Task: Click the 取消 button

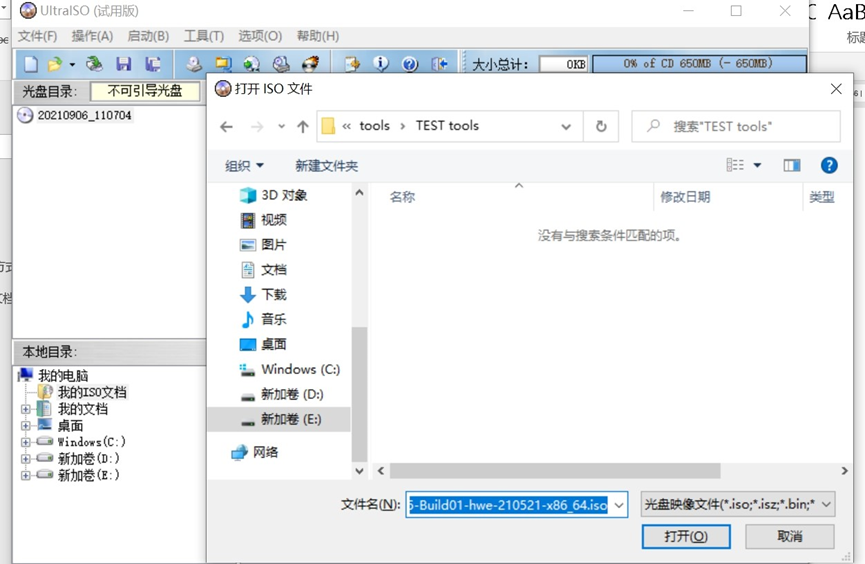Action: click(789, 537)
